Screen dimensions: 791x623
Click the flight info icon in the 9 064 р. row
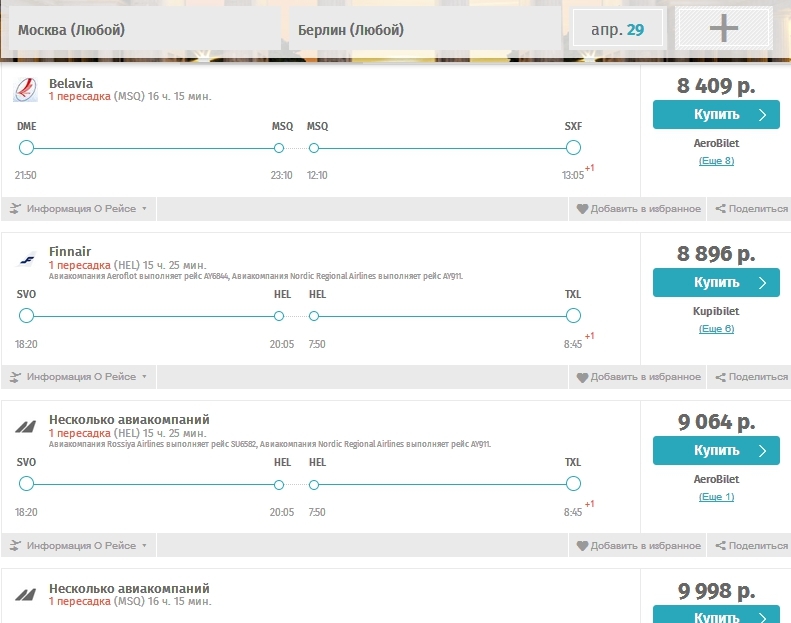coord(15,545)
